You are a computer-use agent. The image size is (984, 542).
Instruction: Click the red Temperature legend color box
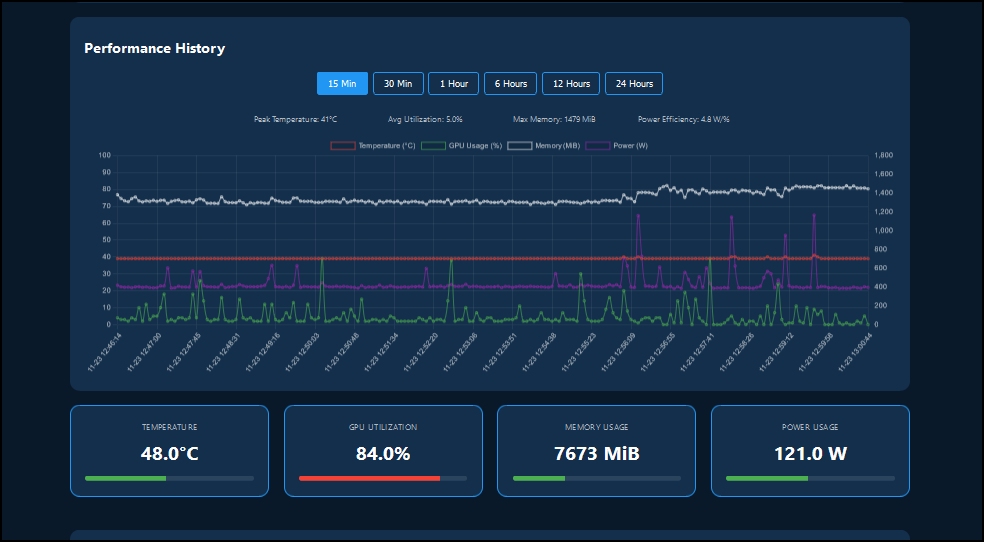(343, 146)
